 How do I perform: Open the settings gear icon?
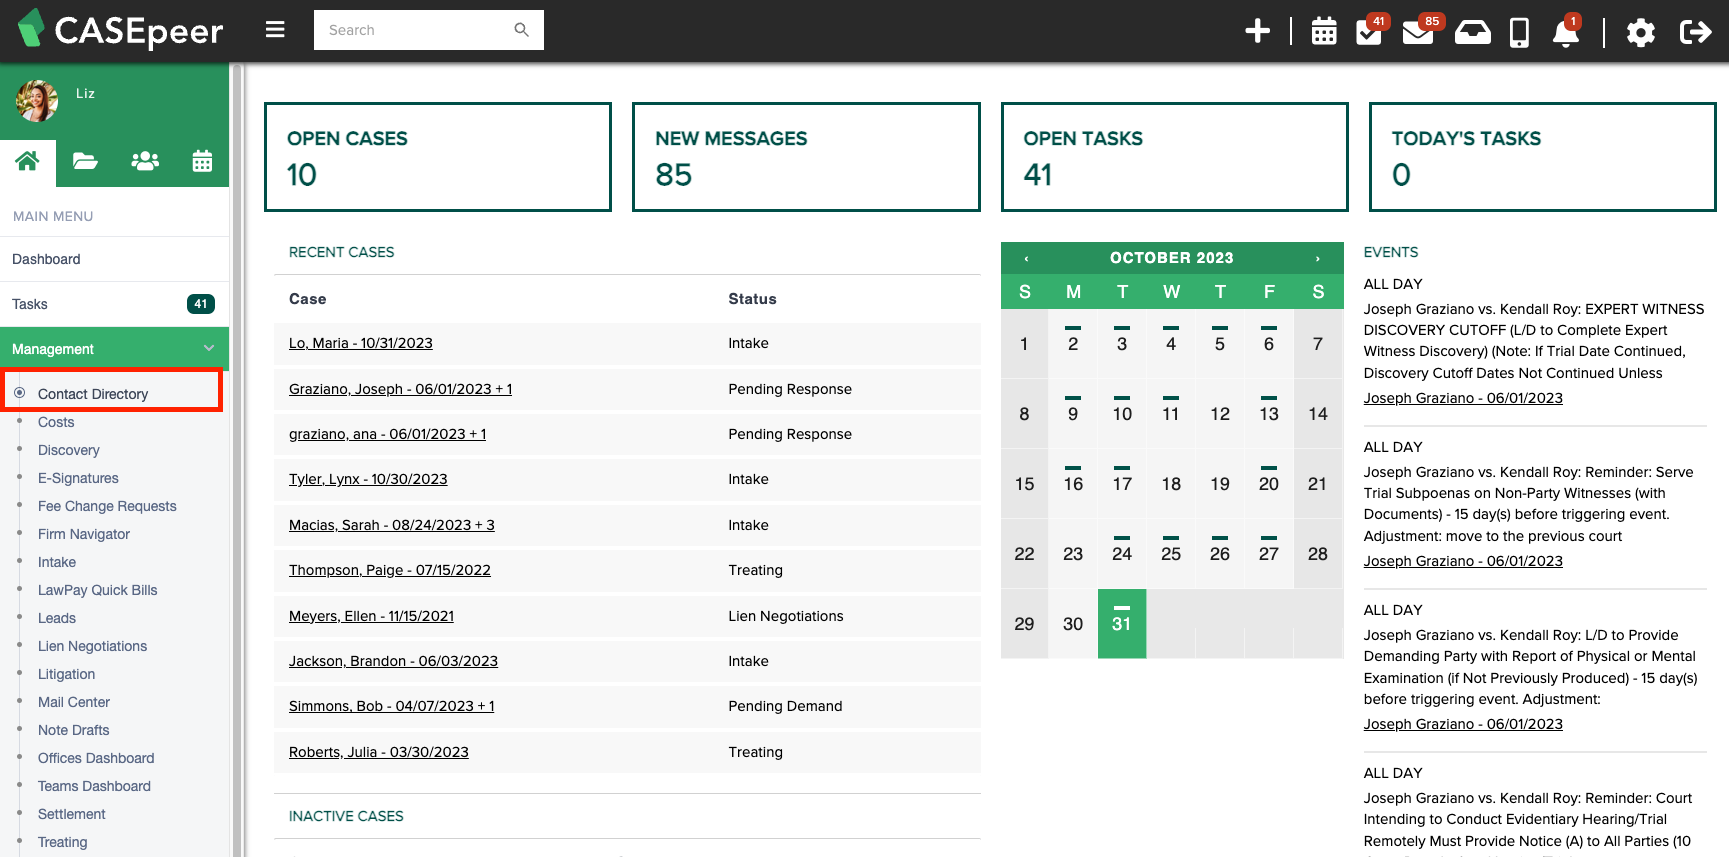click(x=1641, y=33)
